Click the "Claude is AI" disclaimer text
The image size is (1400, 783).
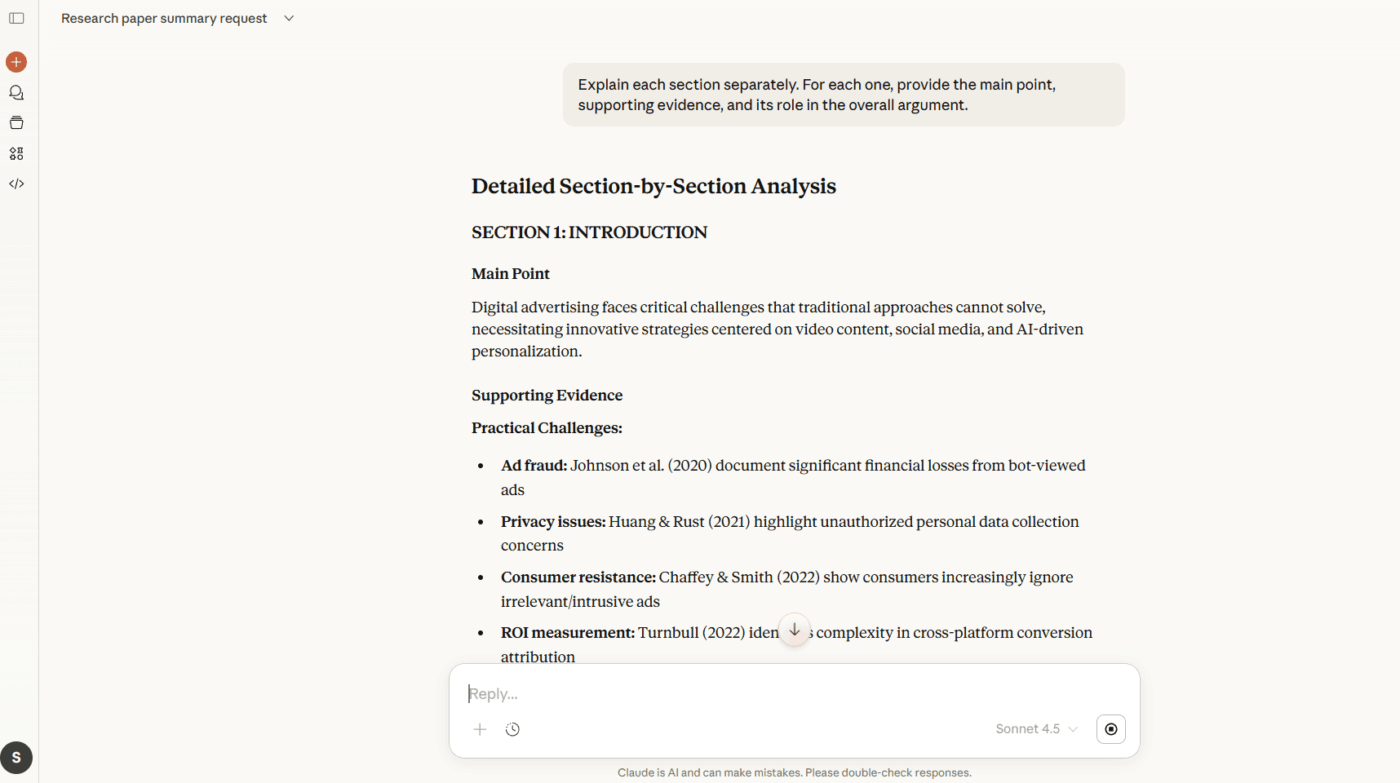click(794, 773)
